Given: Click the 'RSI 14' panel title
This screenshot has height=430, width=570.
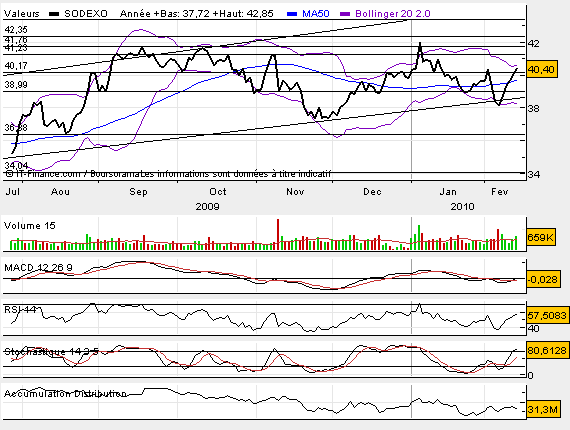Looking at the screenshot, I should pos(20,310).
